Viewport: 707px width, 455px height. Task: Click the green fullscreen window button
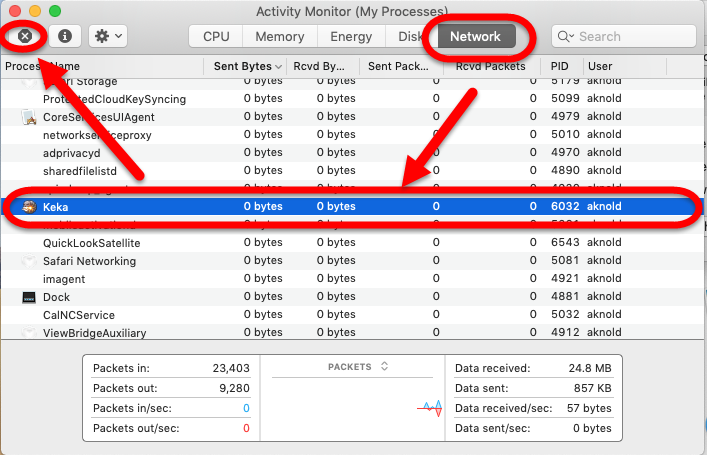click(55, 10)
